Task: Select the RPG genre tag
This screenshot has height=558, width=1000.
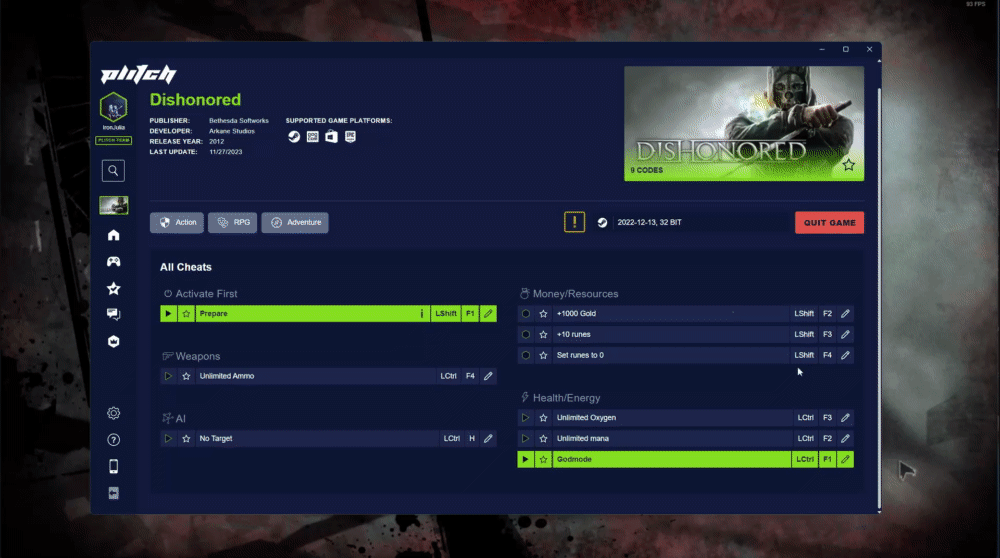Action: (232, 223)
